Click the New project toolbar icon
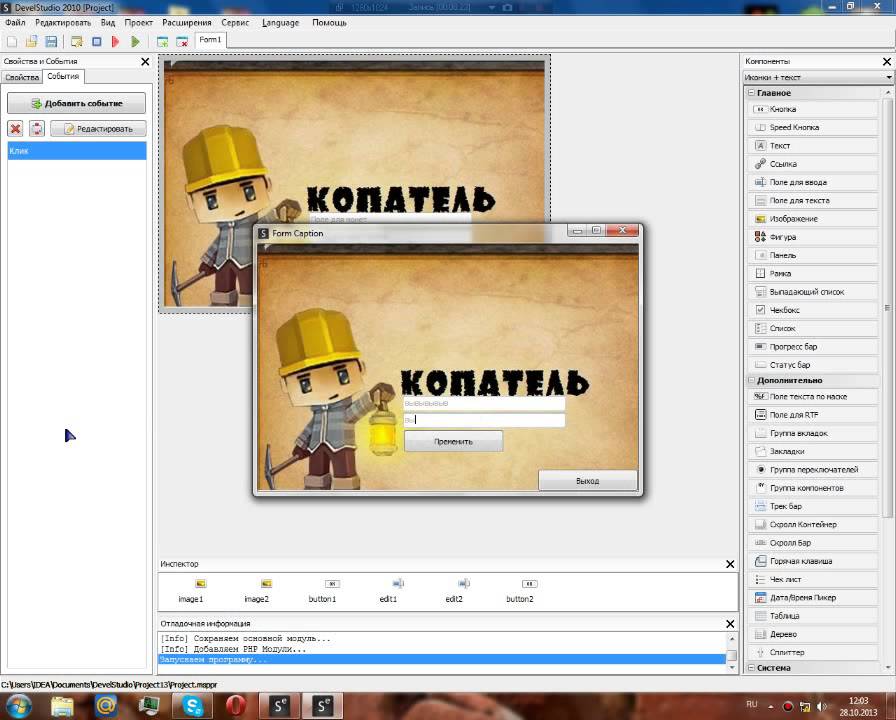The height and width of the screenshot is (720, 896). [x=12, y=41]
